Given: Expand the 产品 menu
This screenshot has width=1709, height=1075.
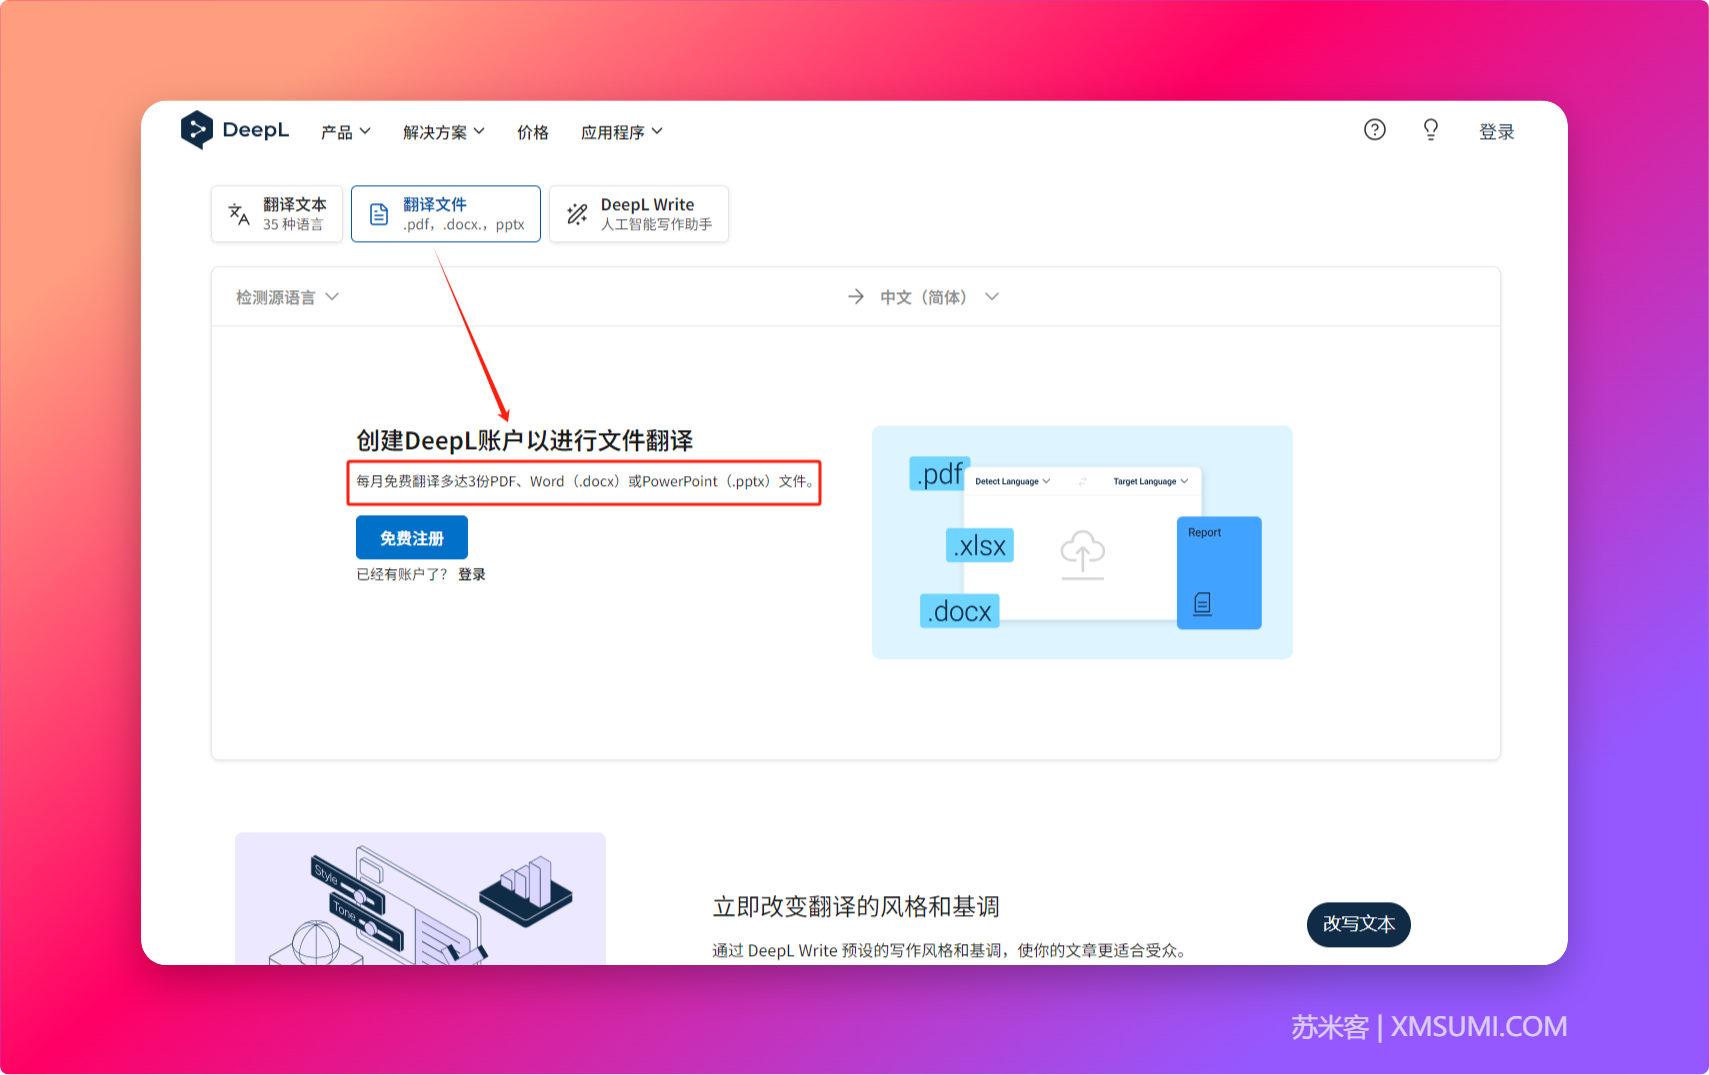Looking at the screenshot, I should tap(346, 132).
